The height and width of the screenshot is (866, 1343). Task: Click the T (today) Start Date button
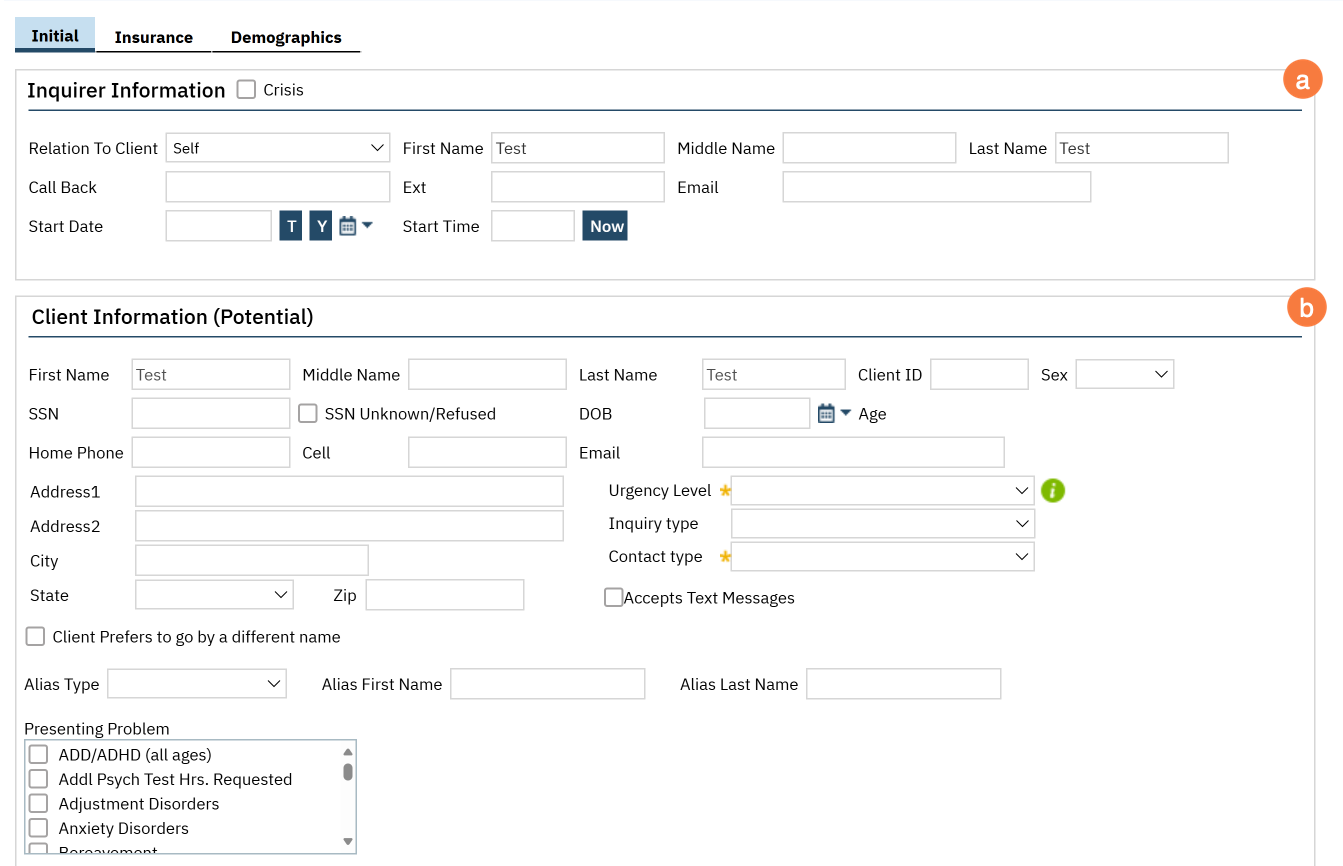coord(290,226)
